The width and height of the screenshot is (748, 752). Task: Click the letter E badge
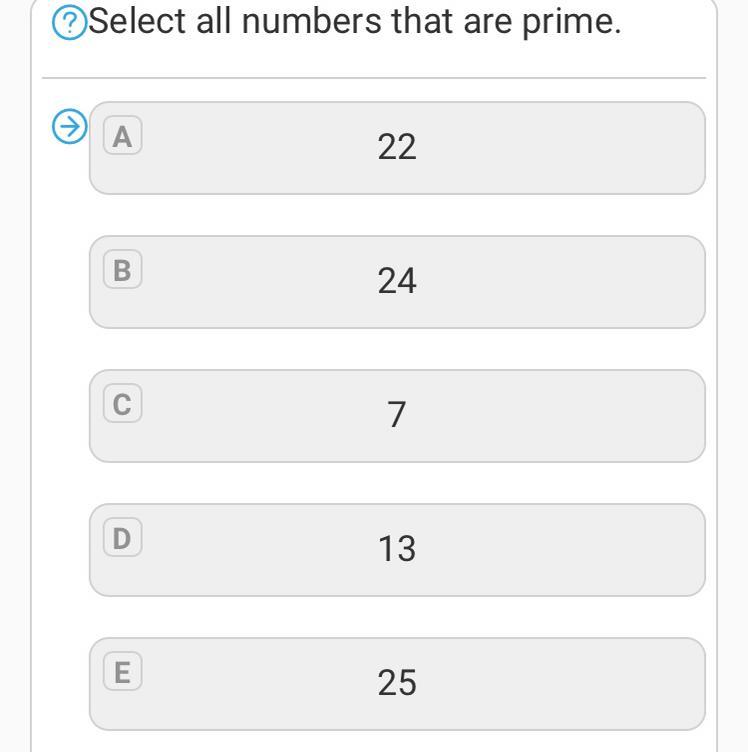pos(122,672)
